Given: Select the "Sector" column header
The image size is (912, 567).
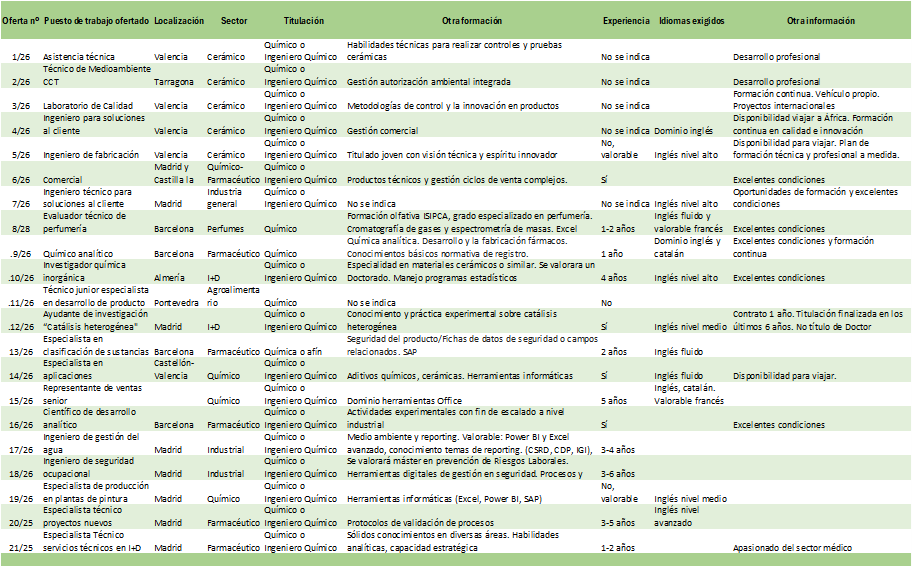Looking at the screenshot, I should [x=233, y=20].
